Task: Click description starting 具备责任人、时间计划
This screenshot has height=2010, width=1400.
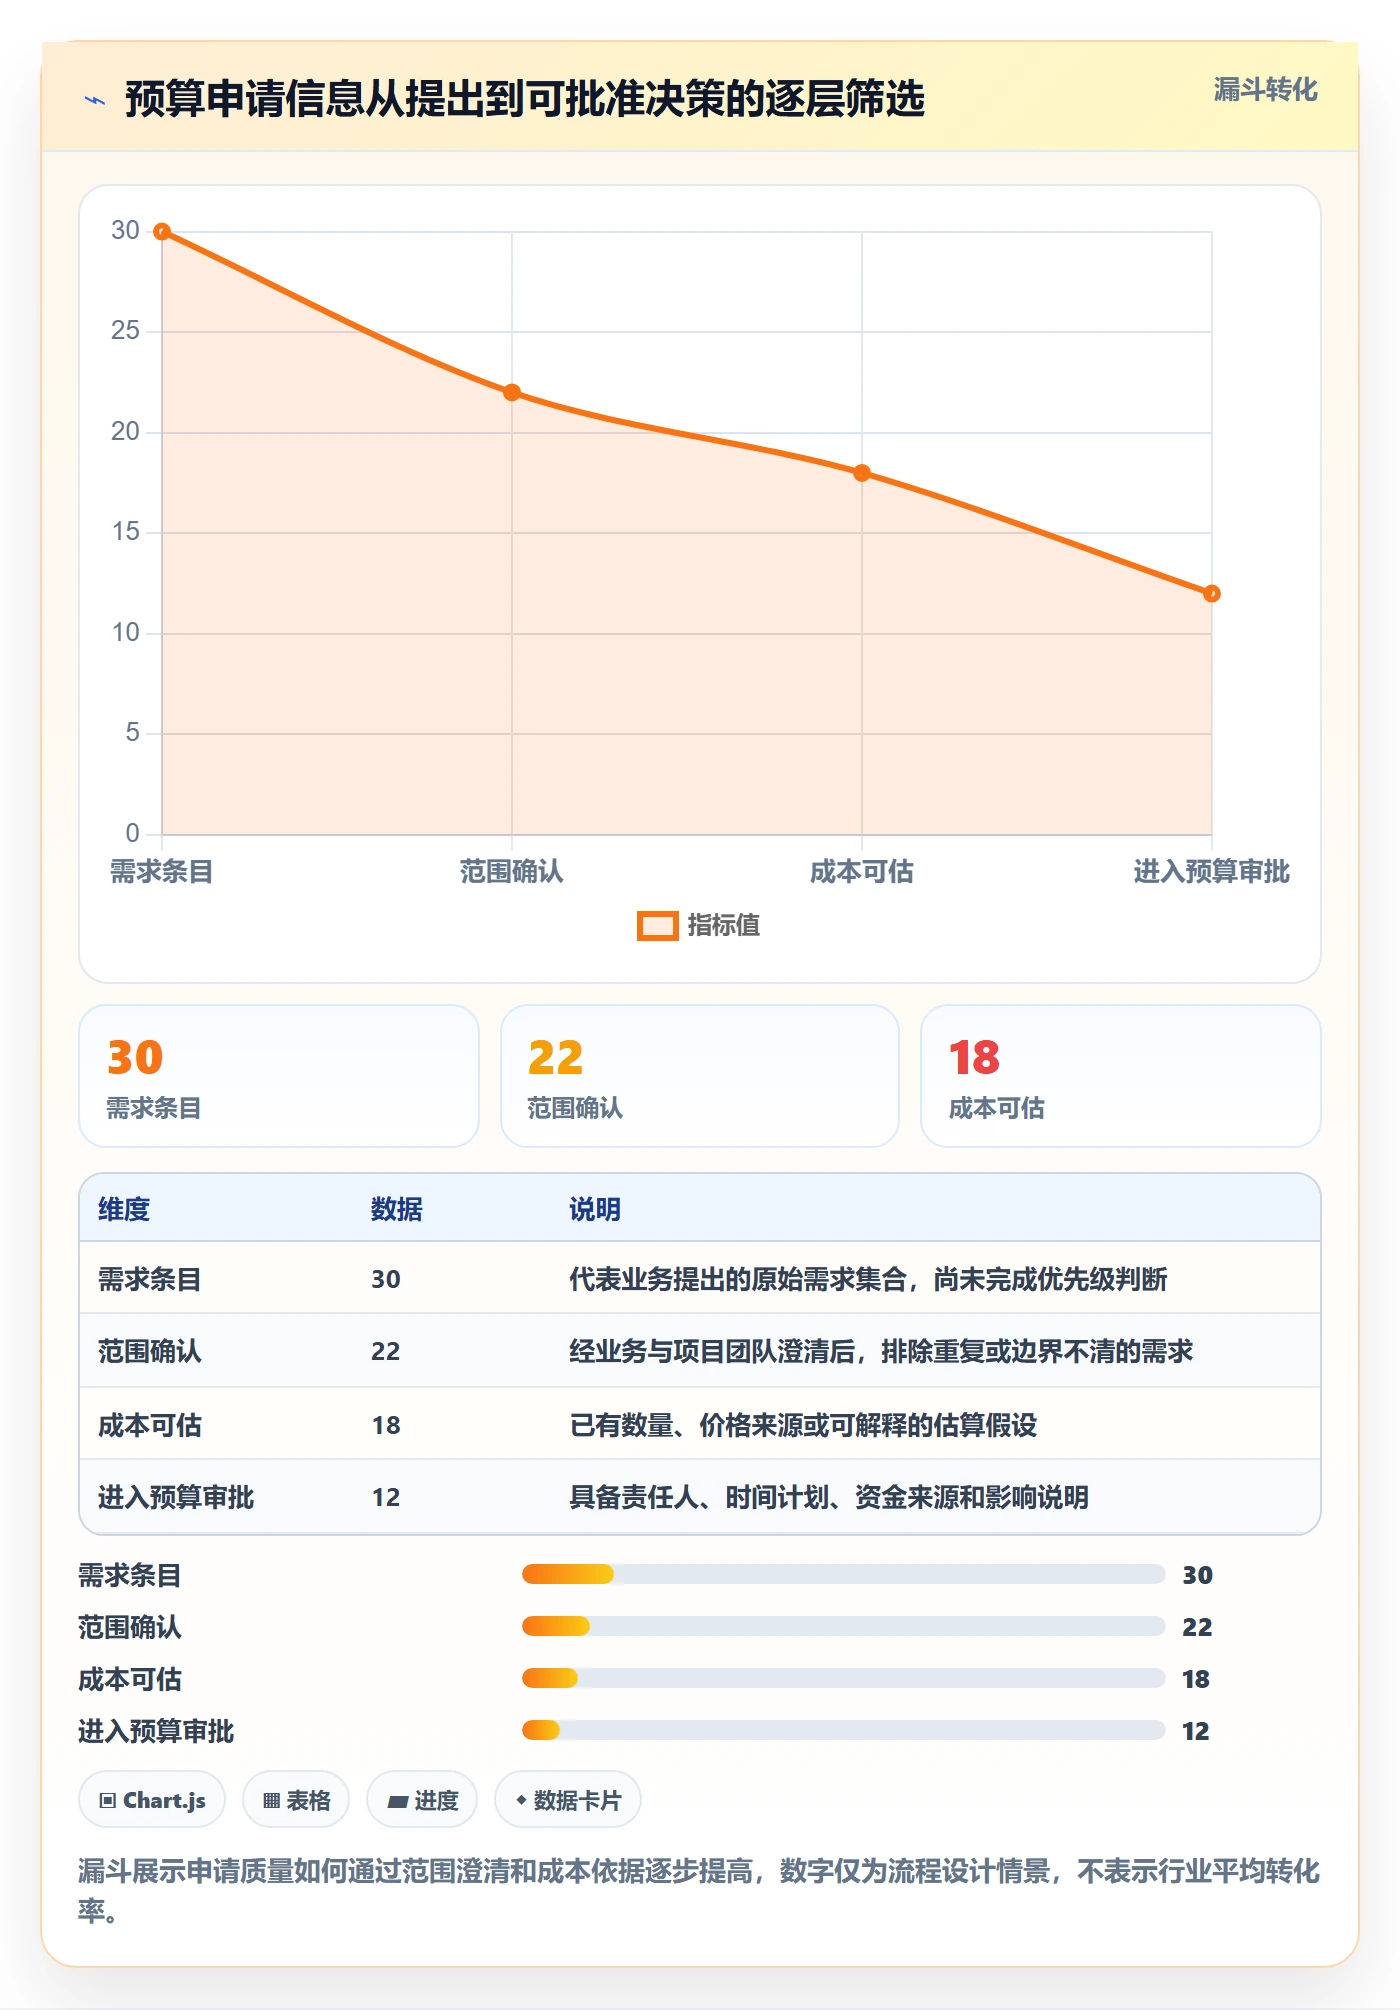Action: tap(829, 1497)
